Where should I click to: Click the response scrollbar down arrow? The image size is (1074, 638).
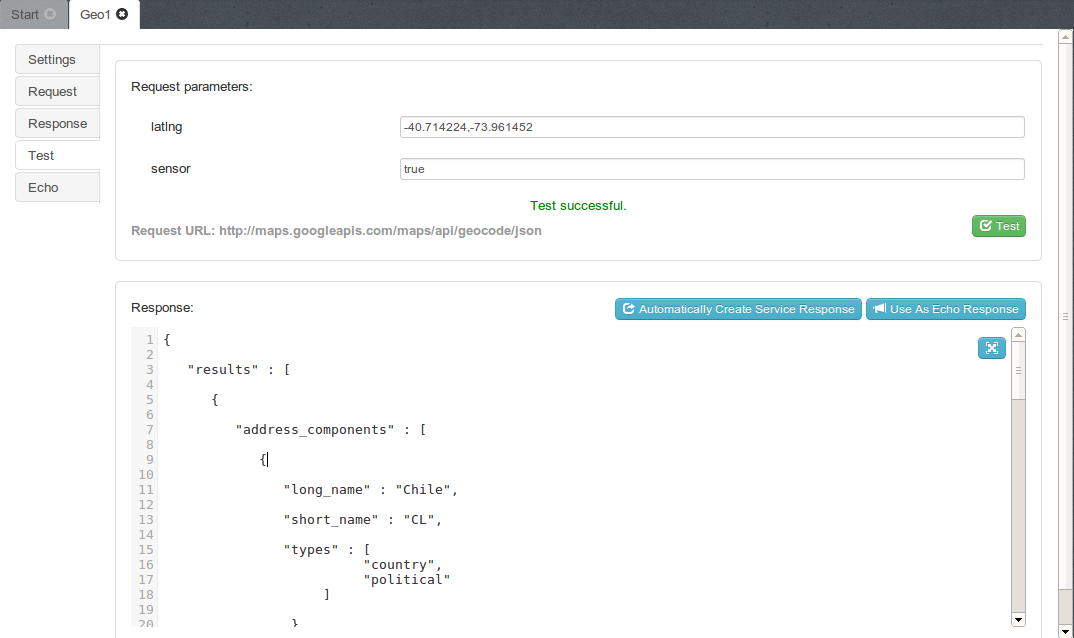(x=1018, y=619)
